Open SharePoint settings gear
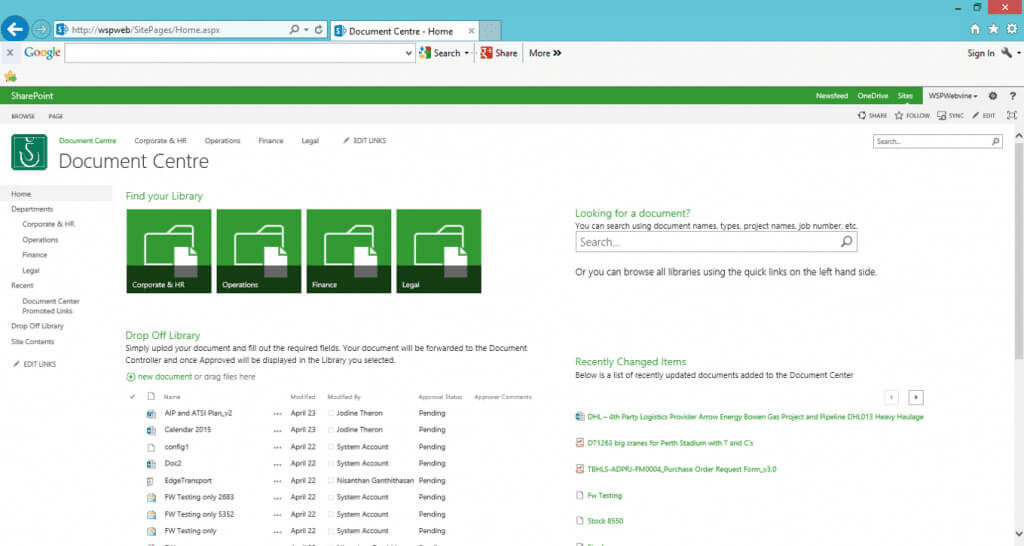This screenshot has width=1024, height=546. tap(993, 95)
